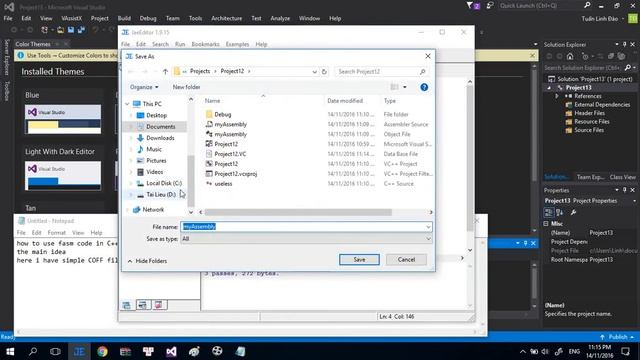The height and width of the screenshot is (360, 640).
Task: Select the Debug folder
Action: [223, 114]
